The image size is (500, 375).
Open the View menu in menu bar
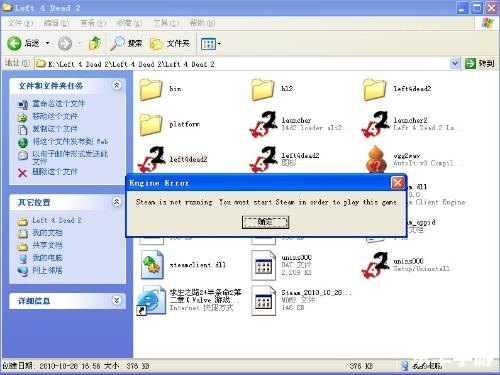[x=93, y=23]
